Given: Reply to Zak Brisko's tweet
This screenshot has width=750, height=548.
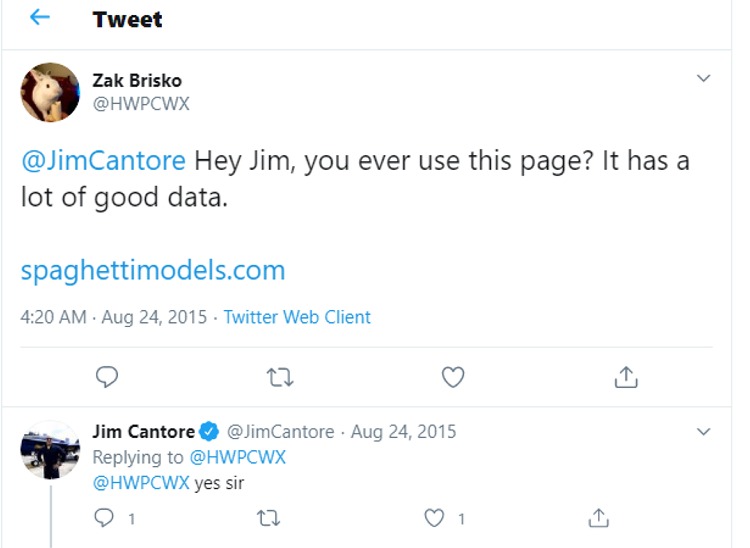Looking at the screenshot, I should click(108, 376).
